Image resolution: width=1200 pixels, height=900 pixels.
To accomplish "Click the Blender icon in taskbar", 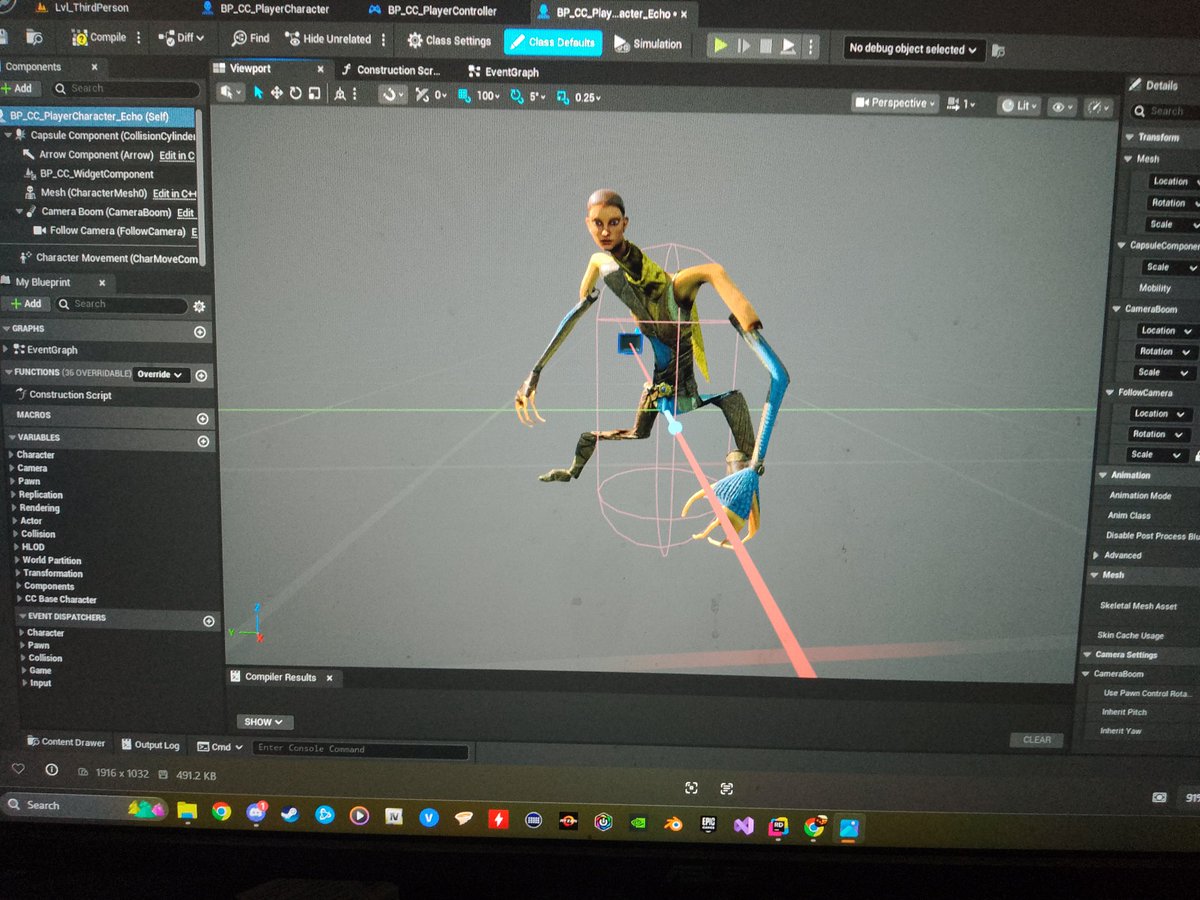I will click(x=674, y=824).
